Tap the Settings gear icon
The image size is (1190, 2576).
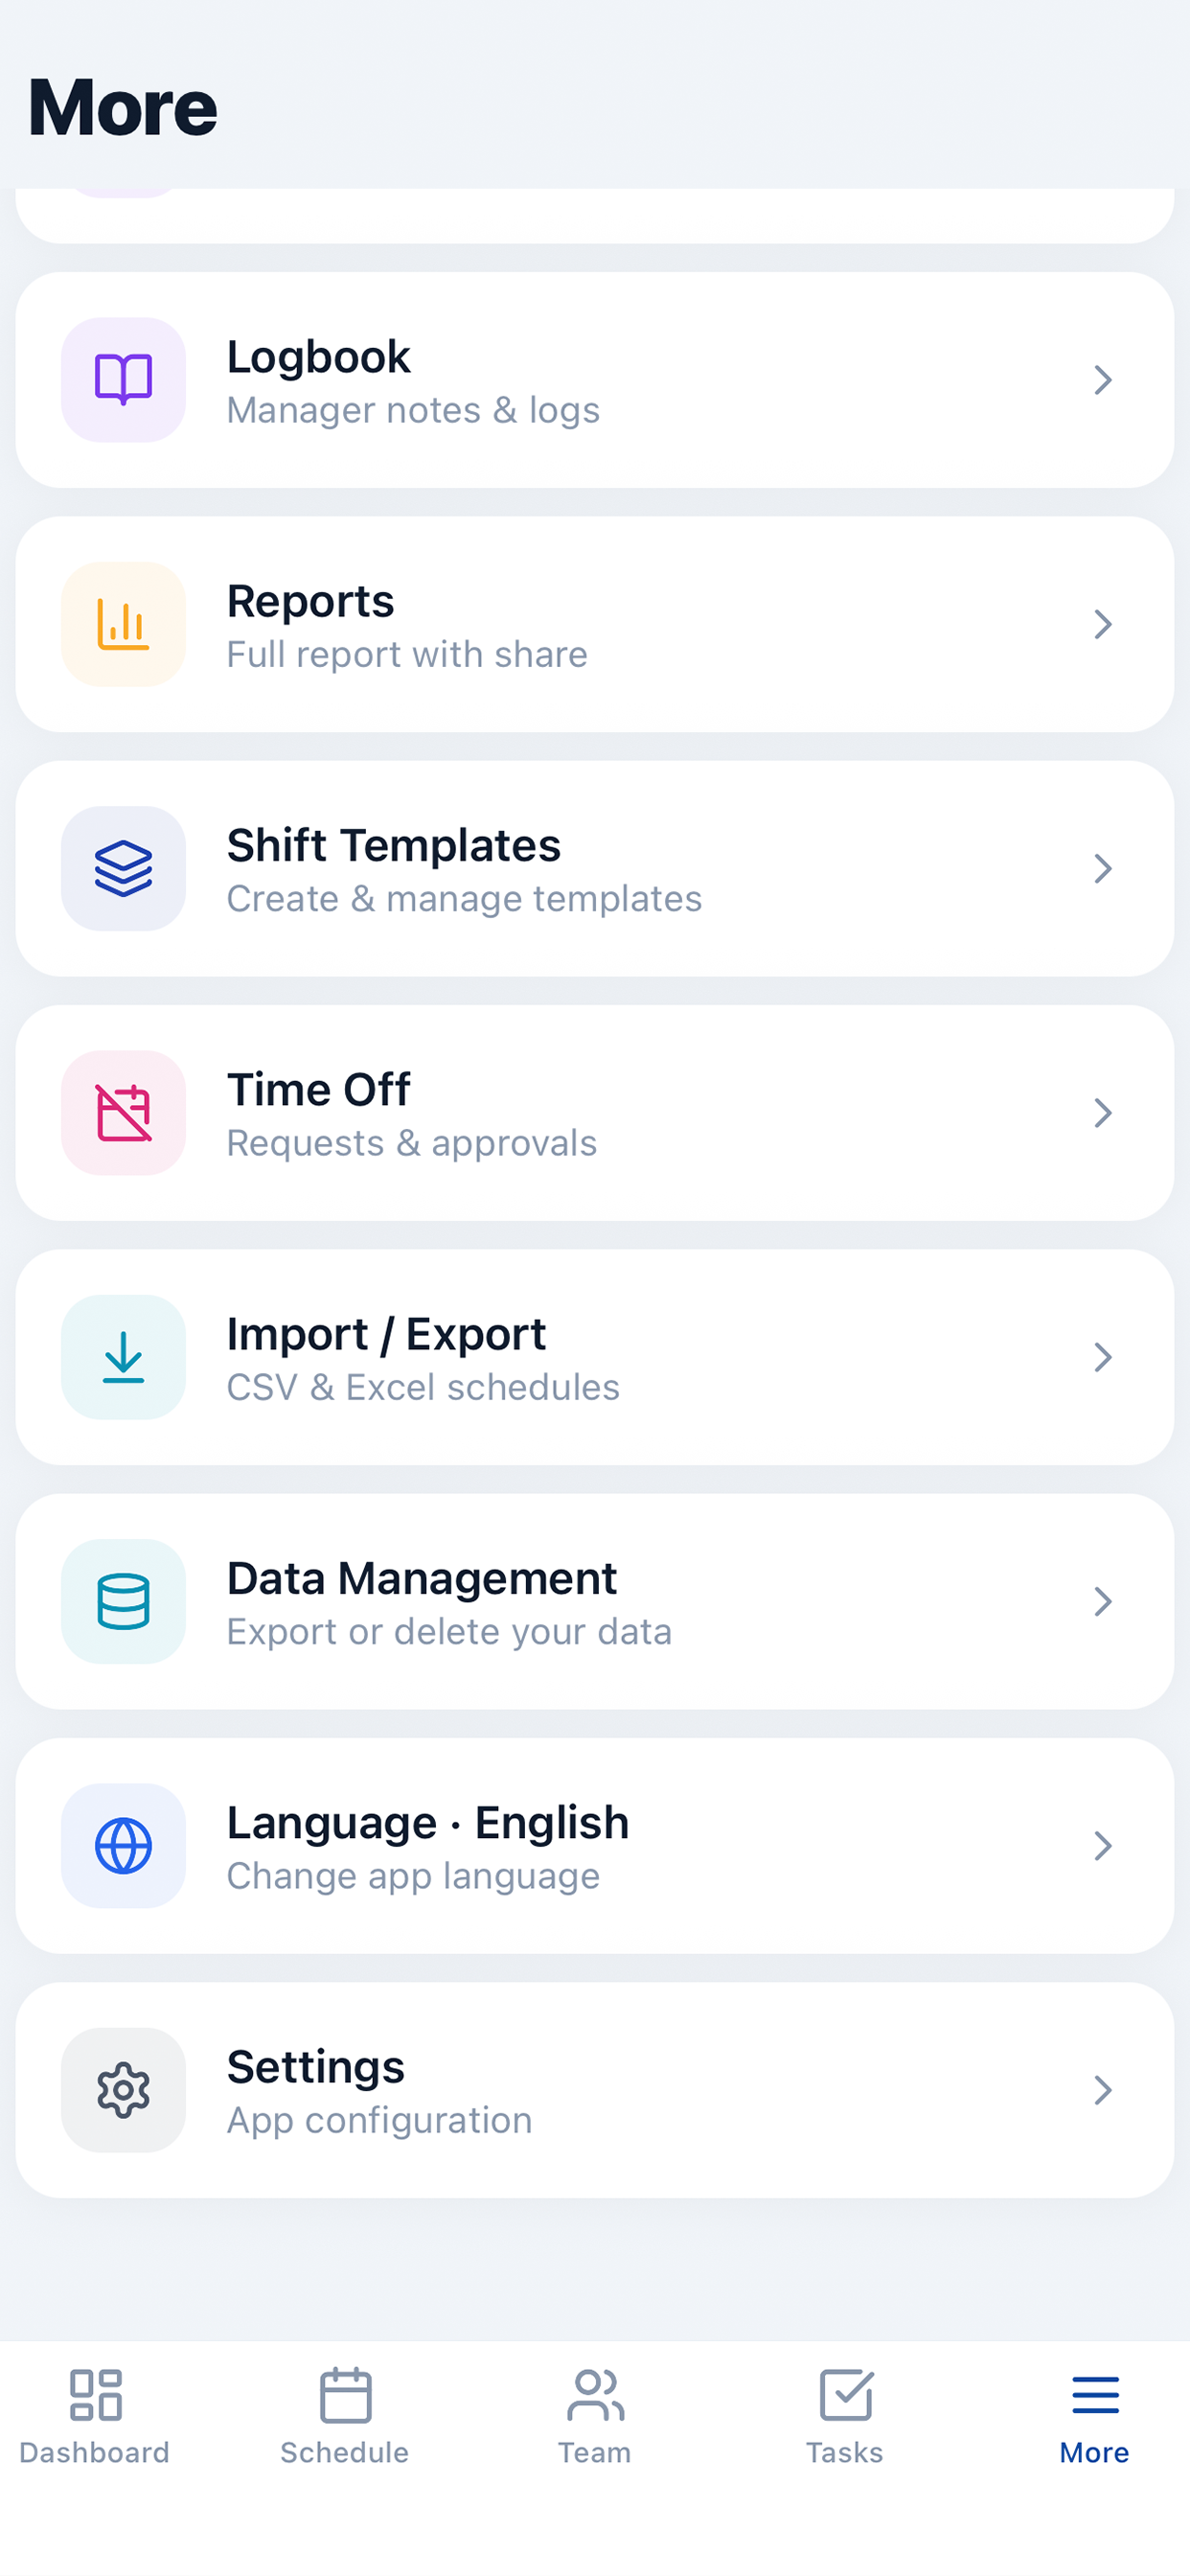(x=123, y=2089)
